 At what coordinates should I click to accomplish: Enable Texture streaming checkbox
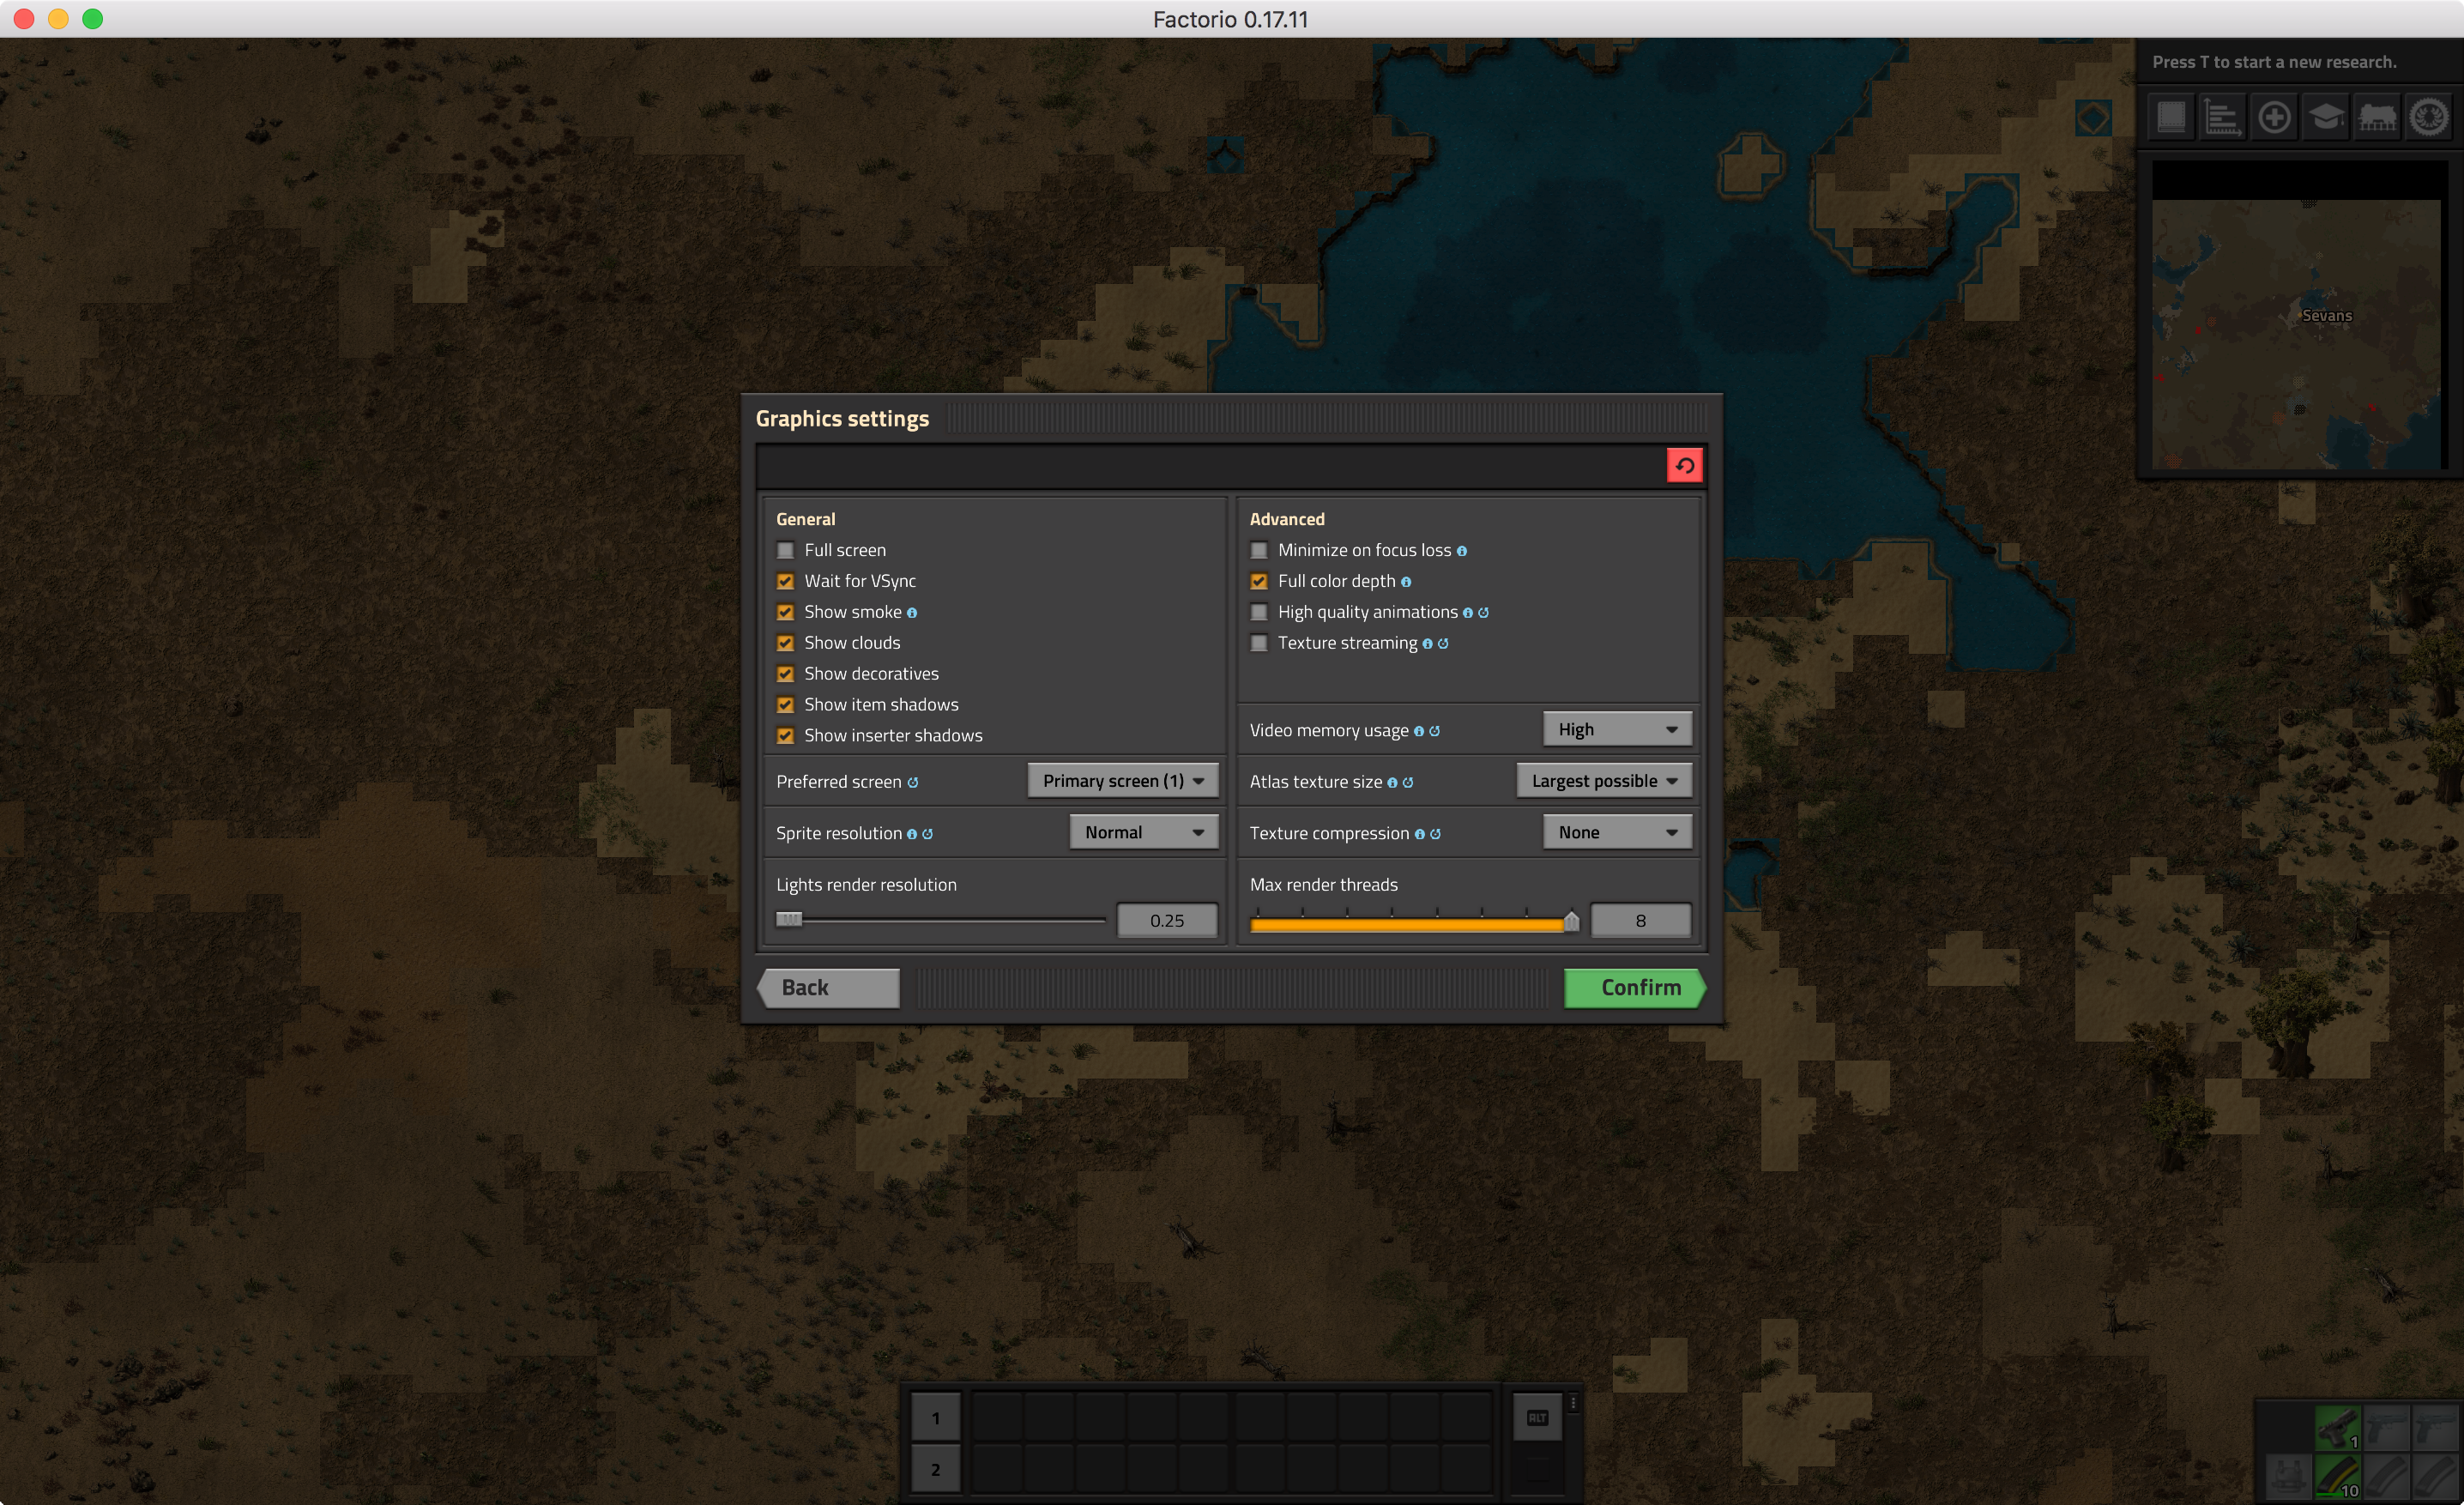point(1259,643)
